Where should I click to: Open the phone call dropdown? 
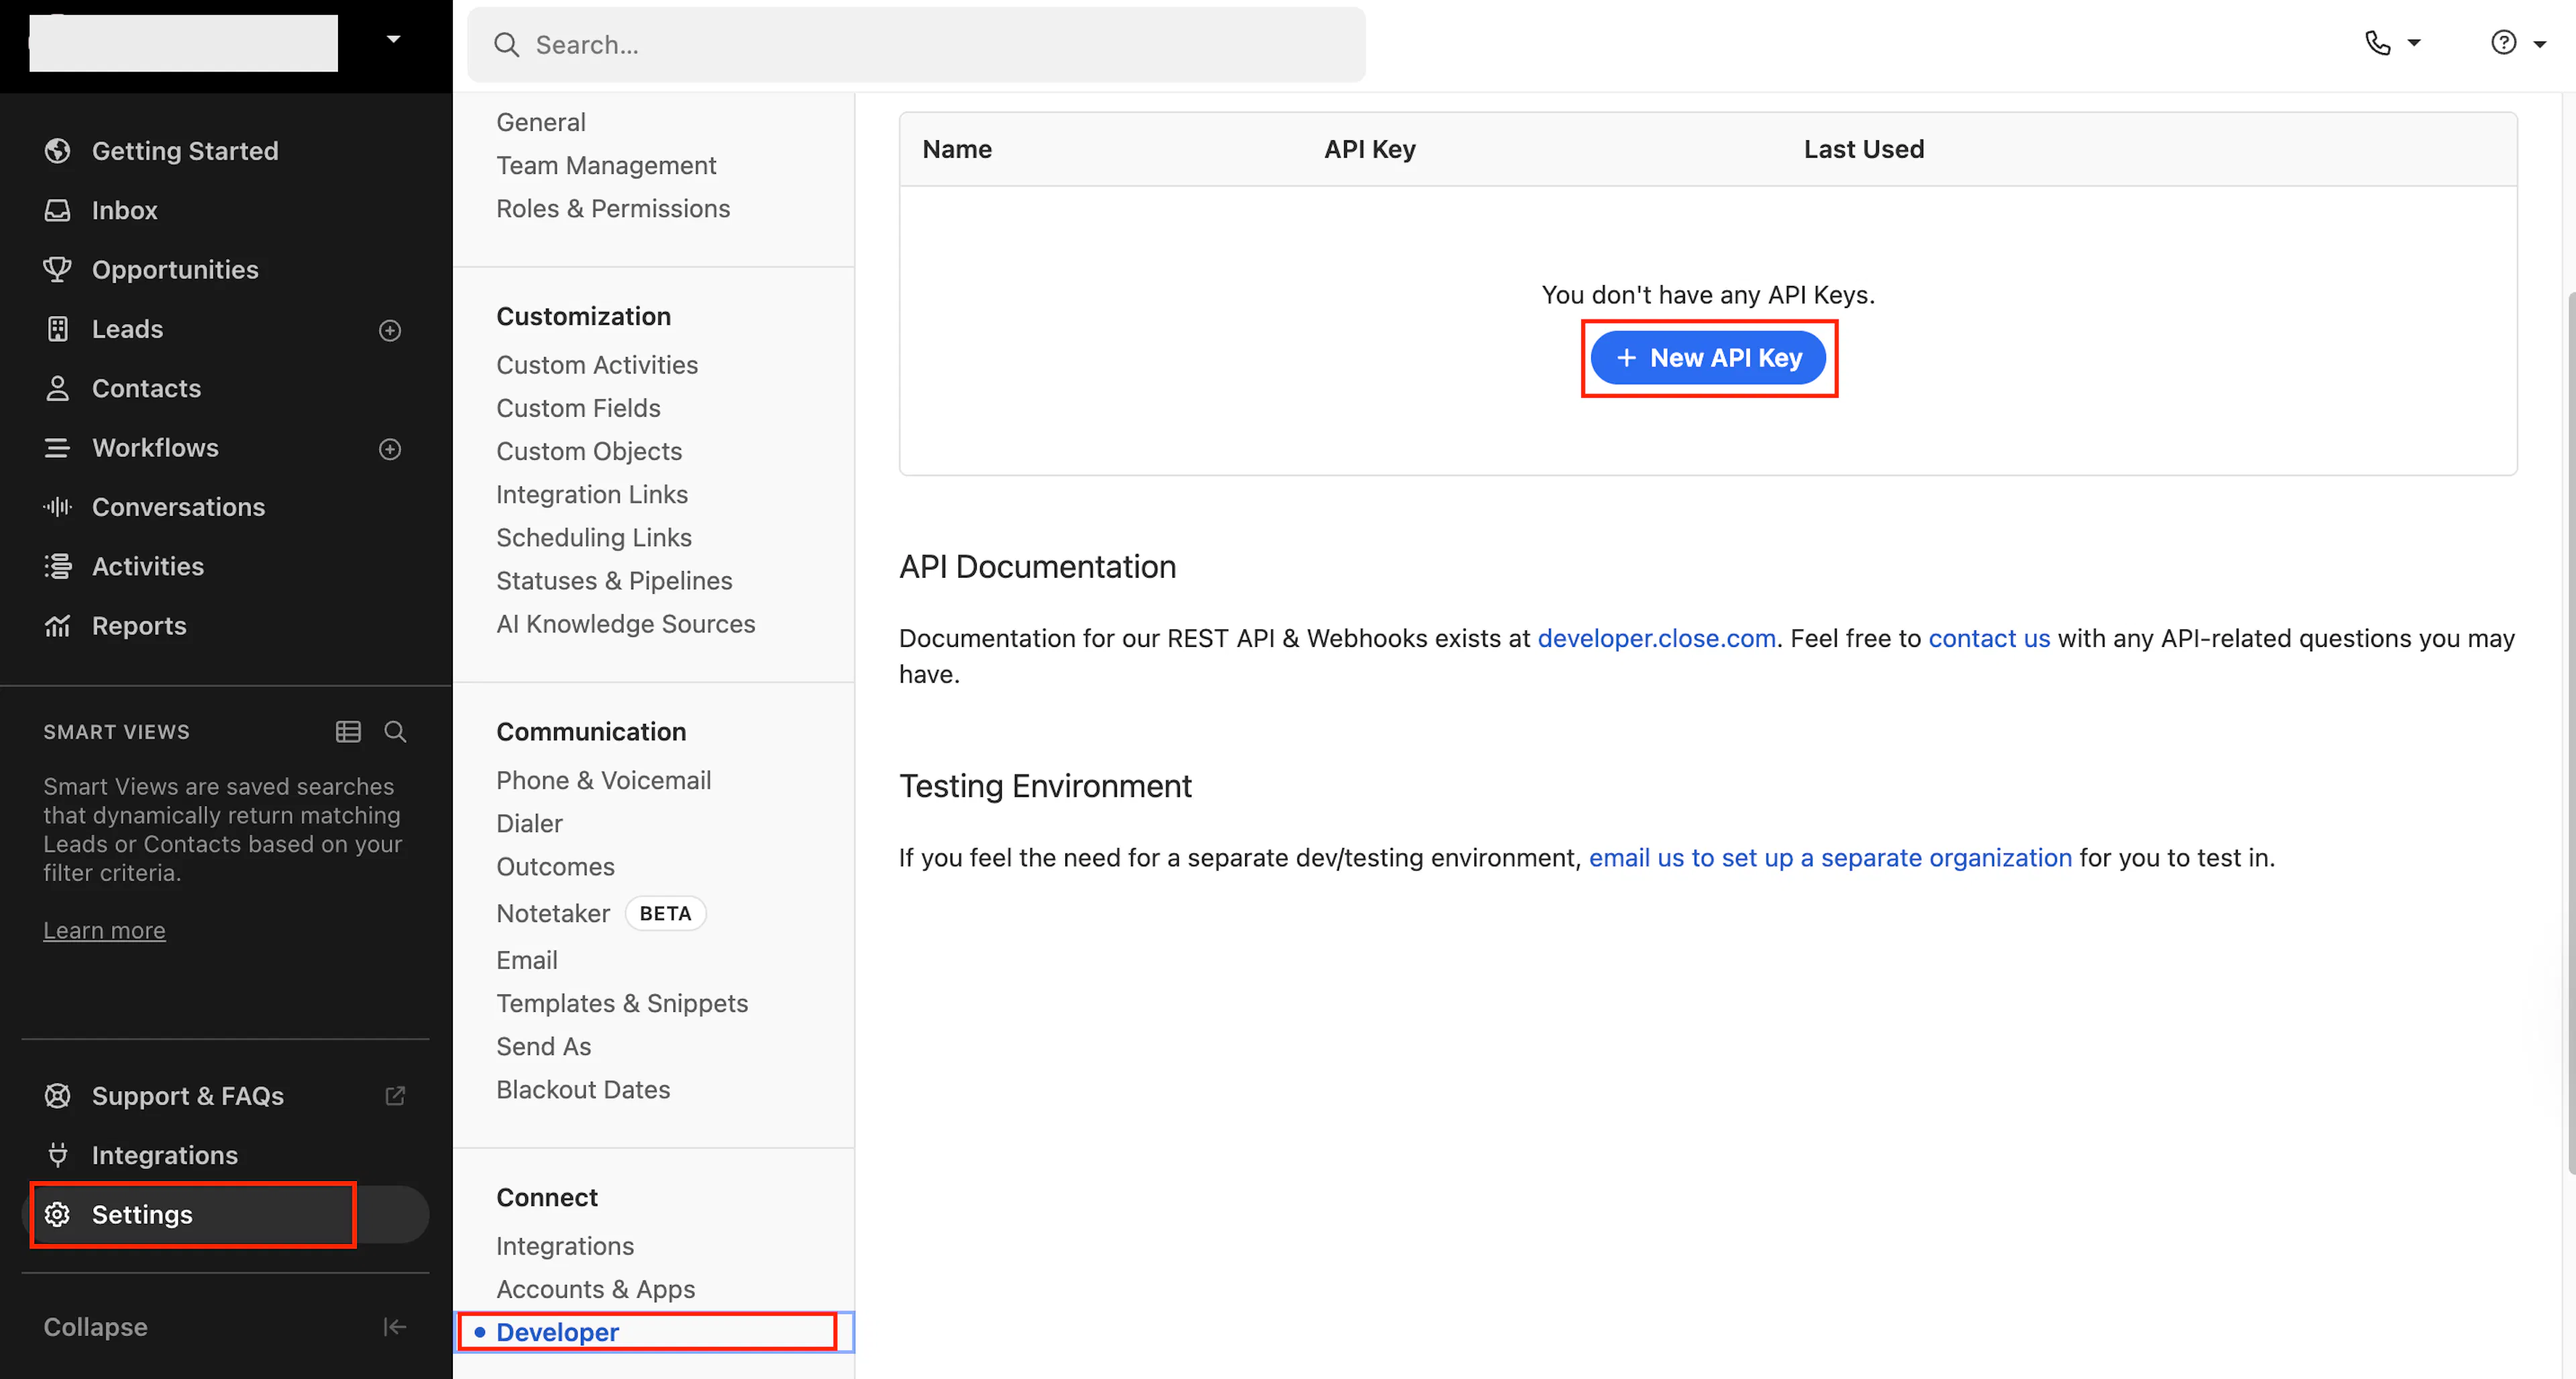pos(2392,43)
